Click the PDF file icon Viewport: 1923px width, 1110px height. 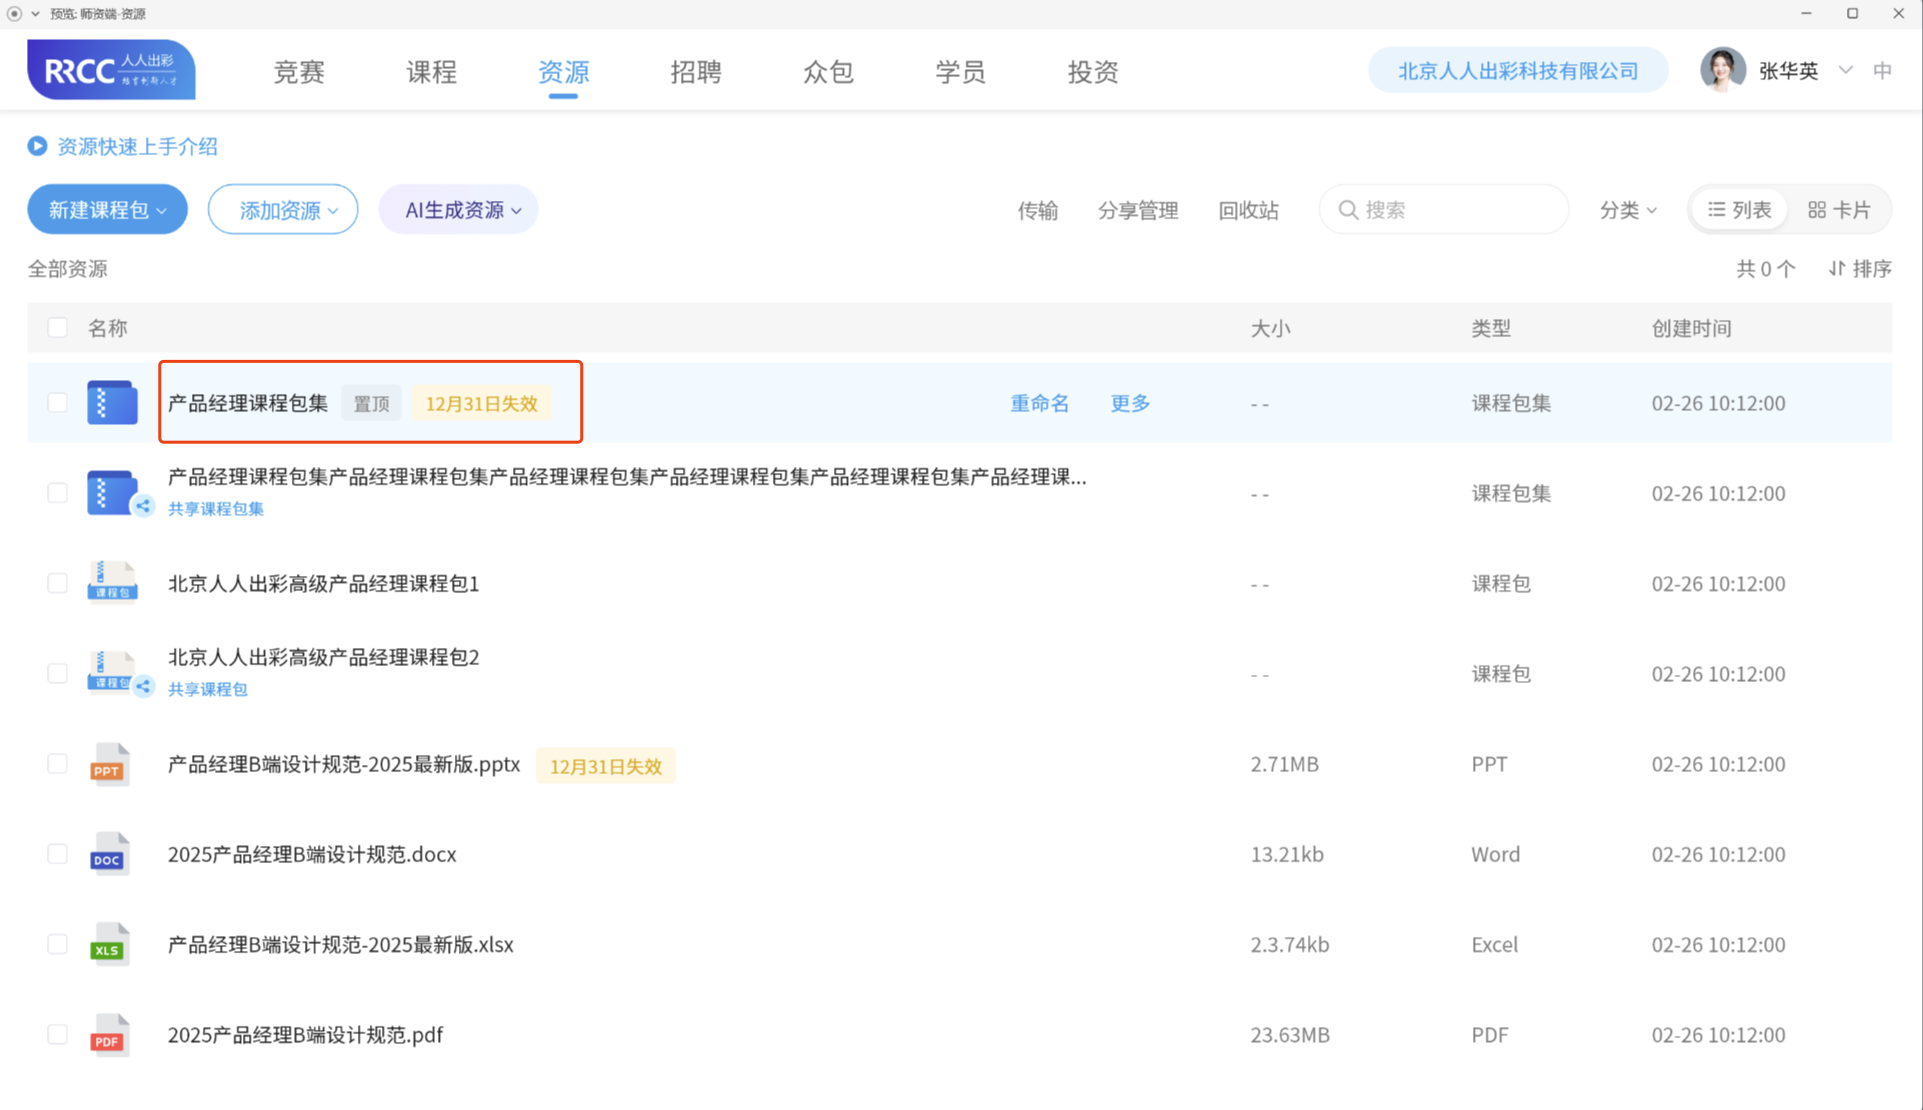point(108,1035)
